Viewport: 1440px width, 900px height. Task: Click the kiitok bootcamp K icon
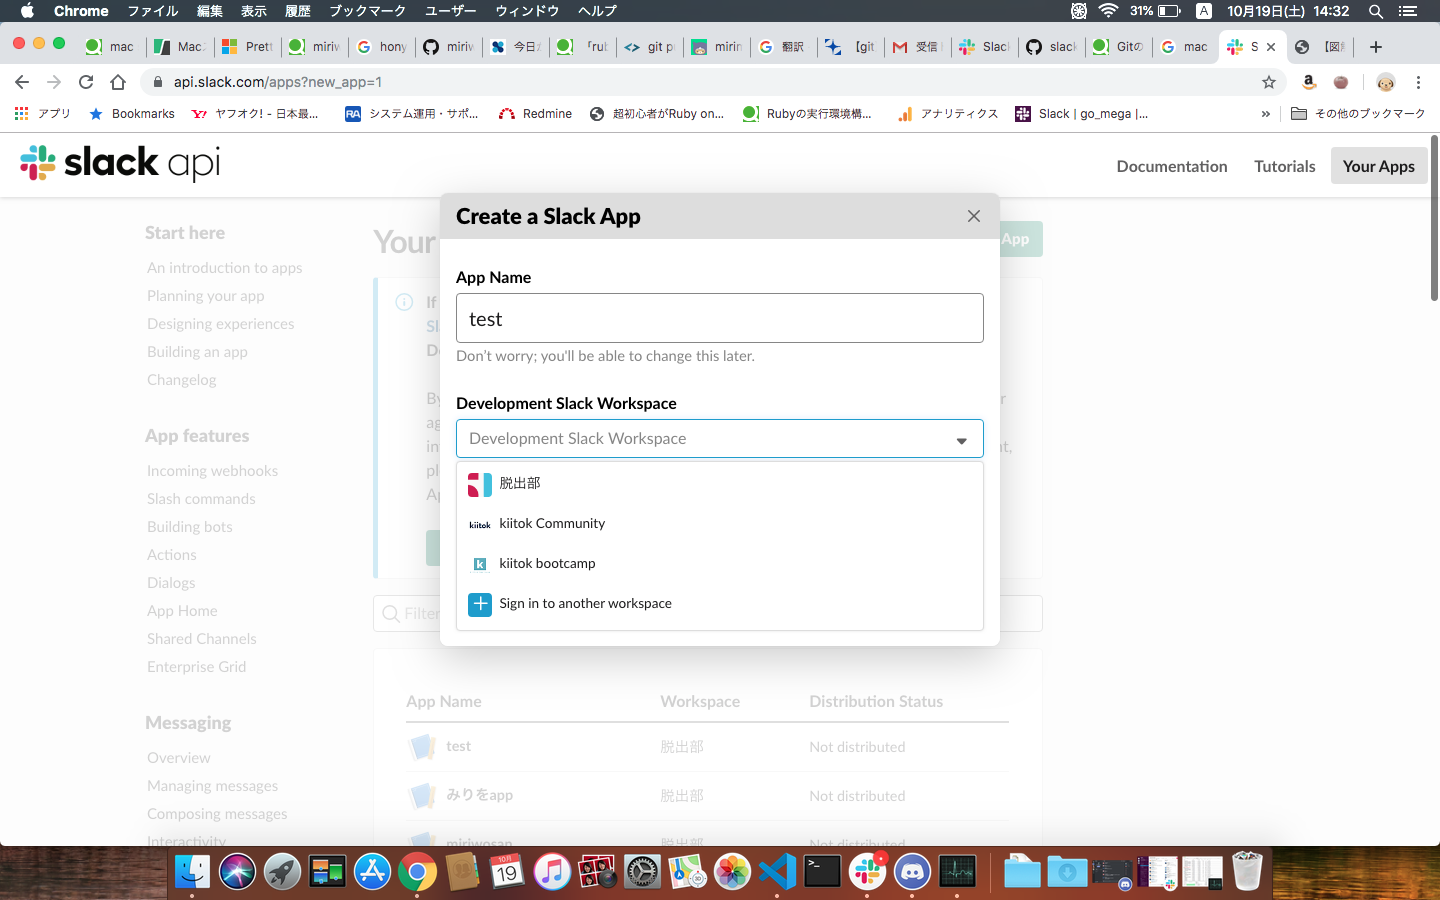(x=480, y=564)
